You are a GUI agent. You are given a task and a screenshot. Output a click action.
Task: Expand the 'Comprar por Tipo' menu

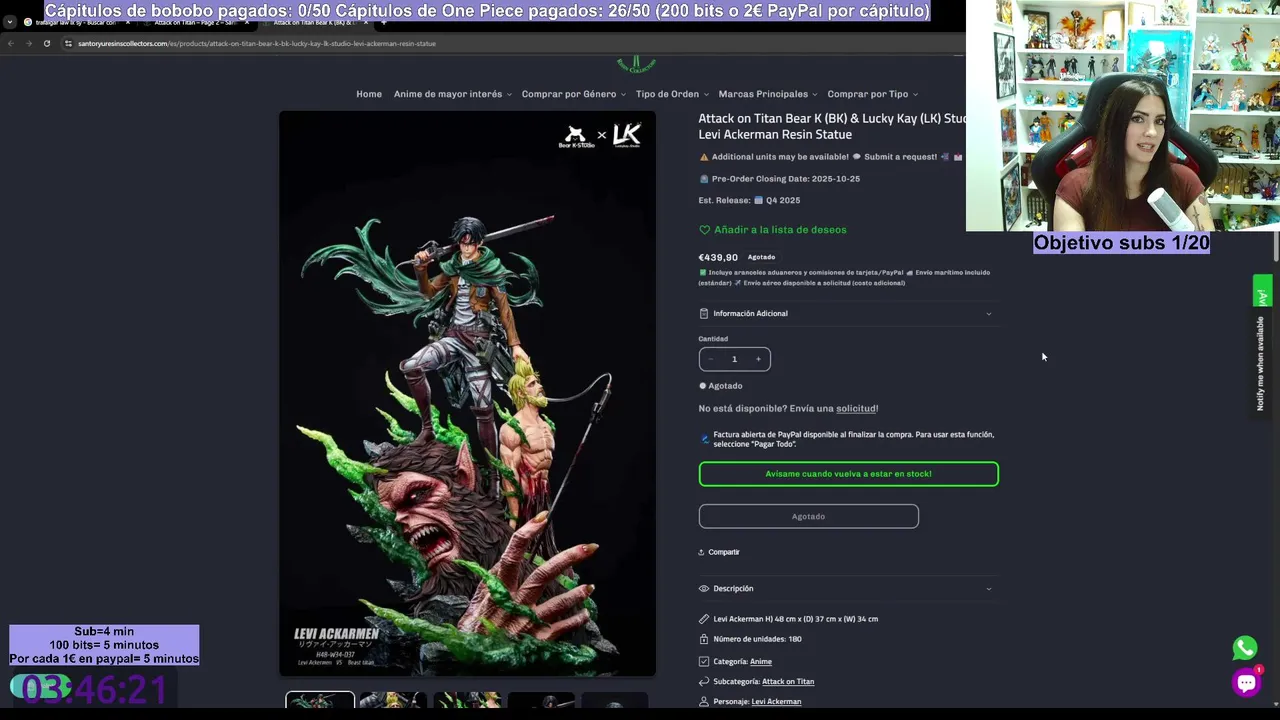pos(873,94)
